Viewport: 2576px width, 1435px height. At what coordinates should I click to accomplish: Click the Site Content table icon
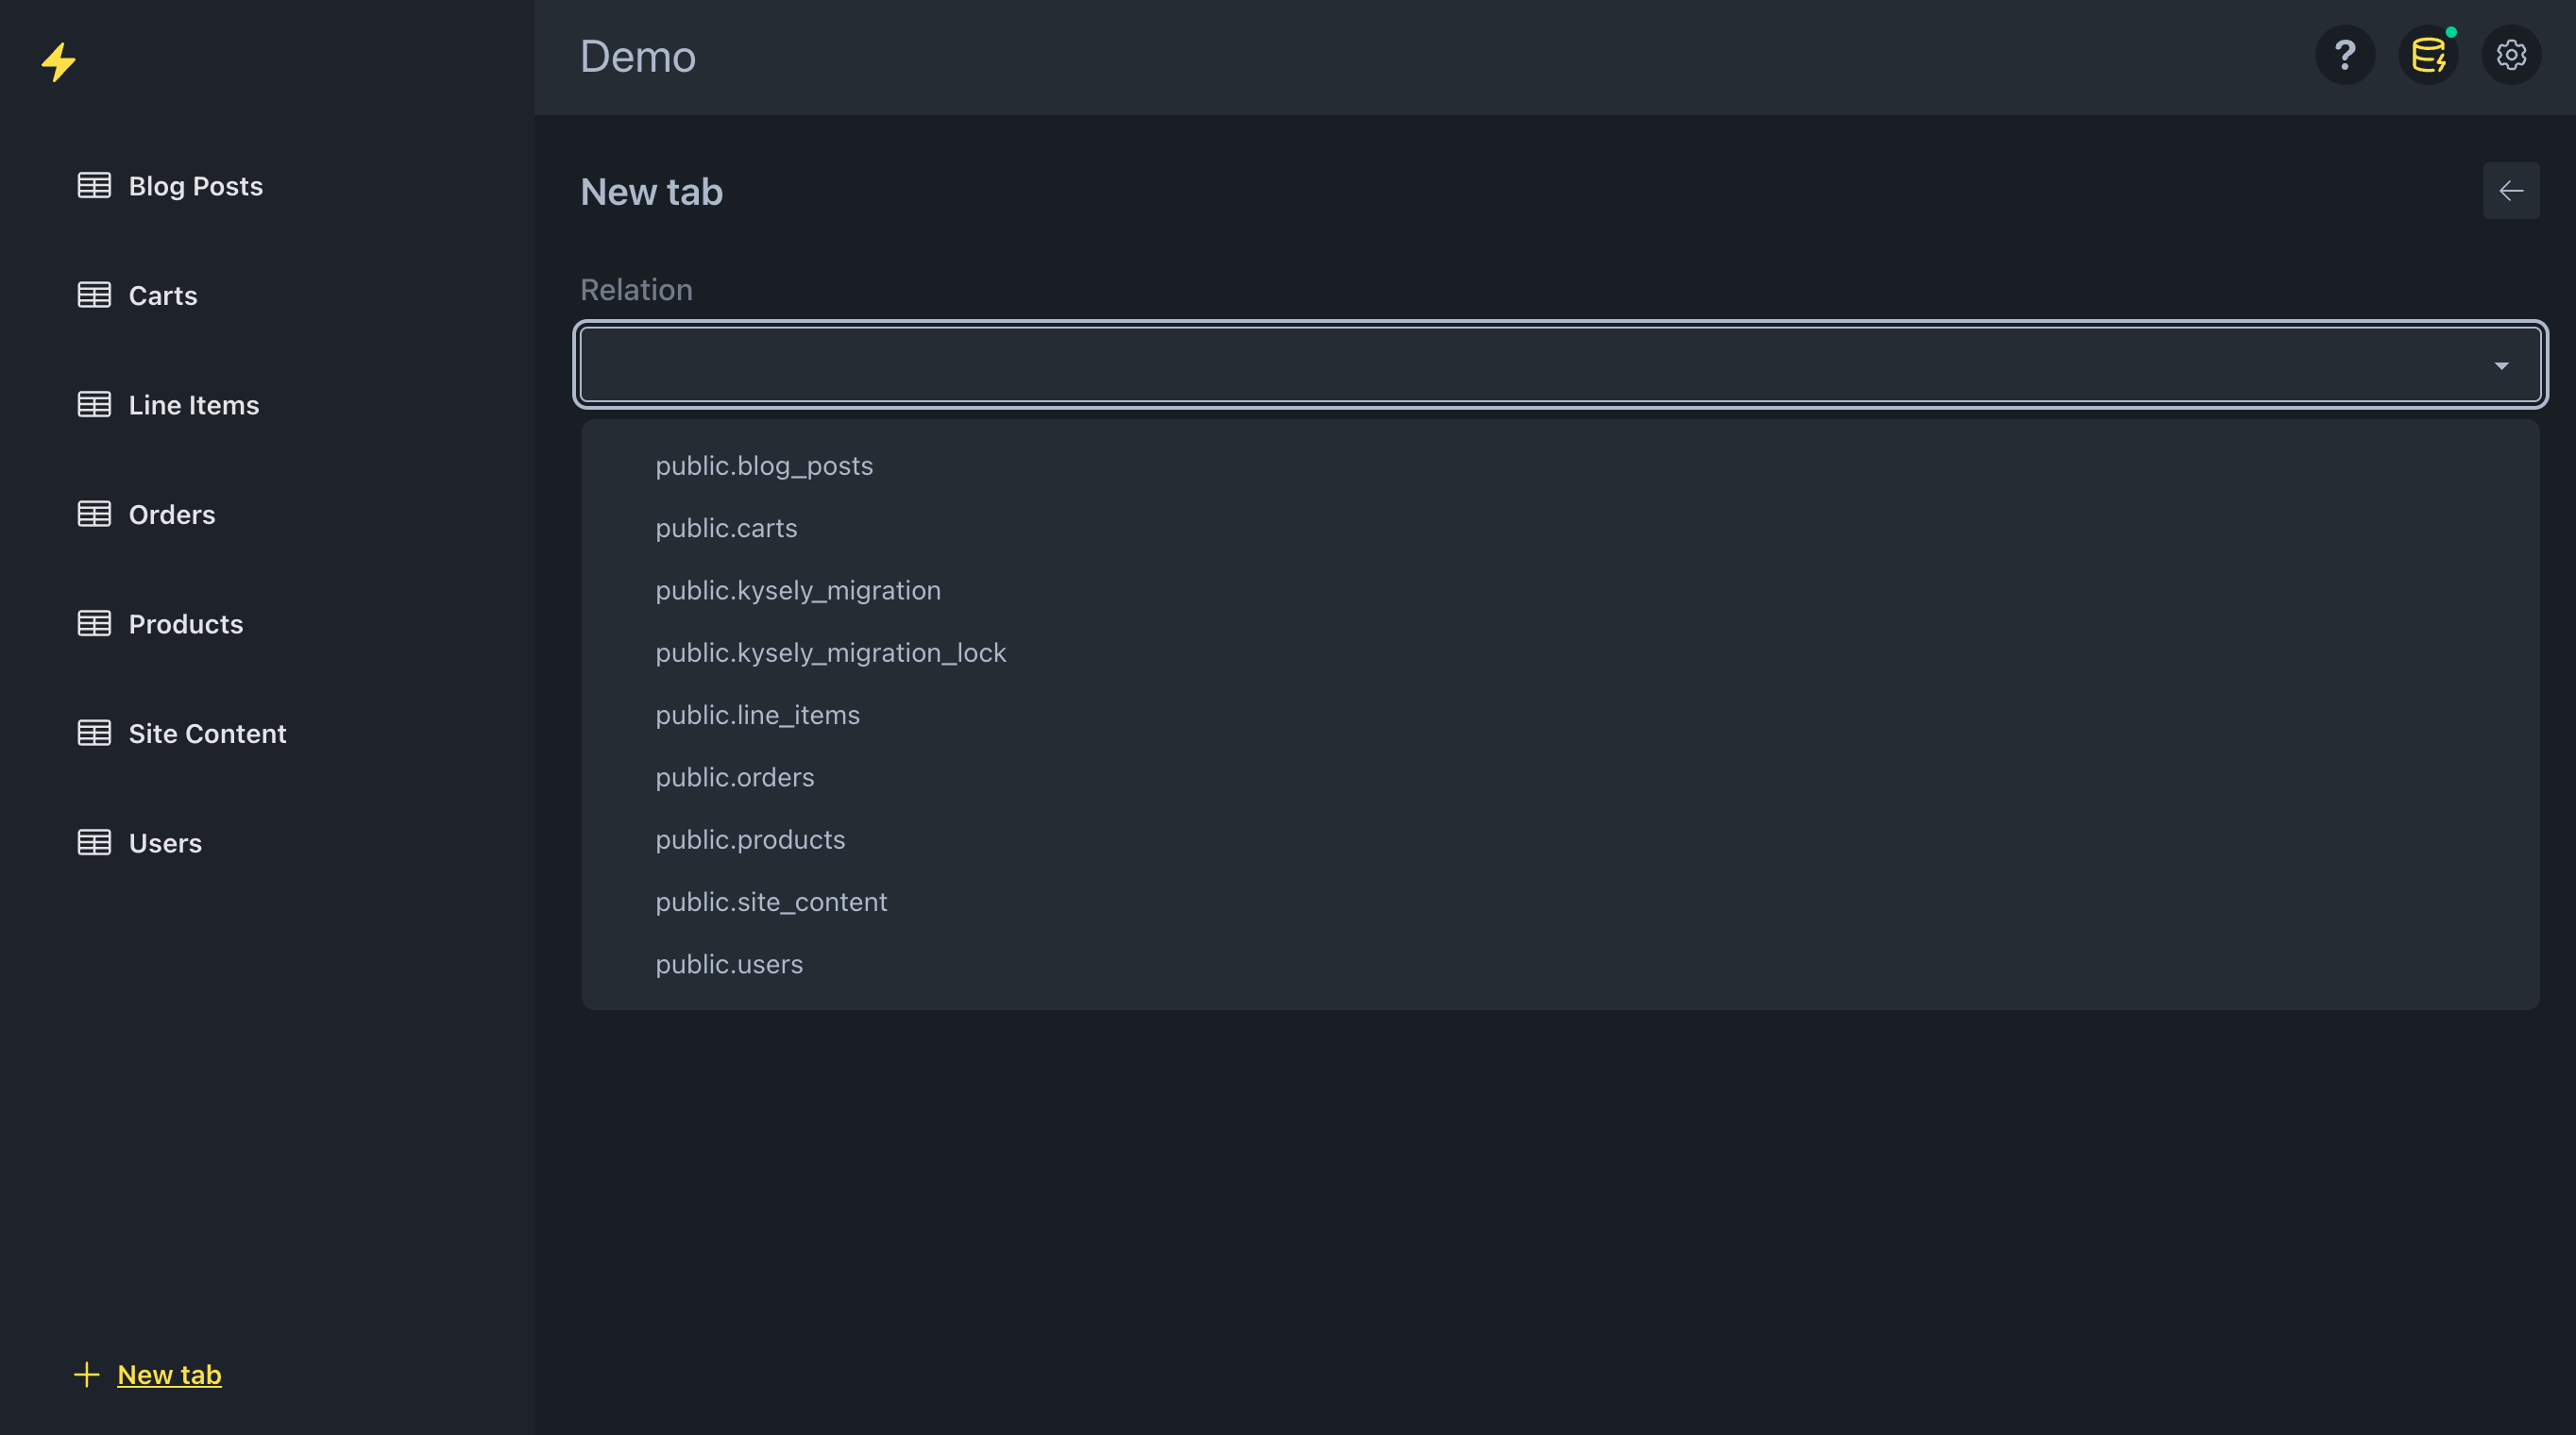tap(94, 732)
